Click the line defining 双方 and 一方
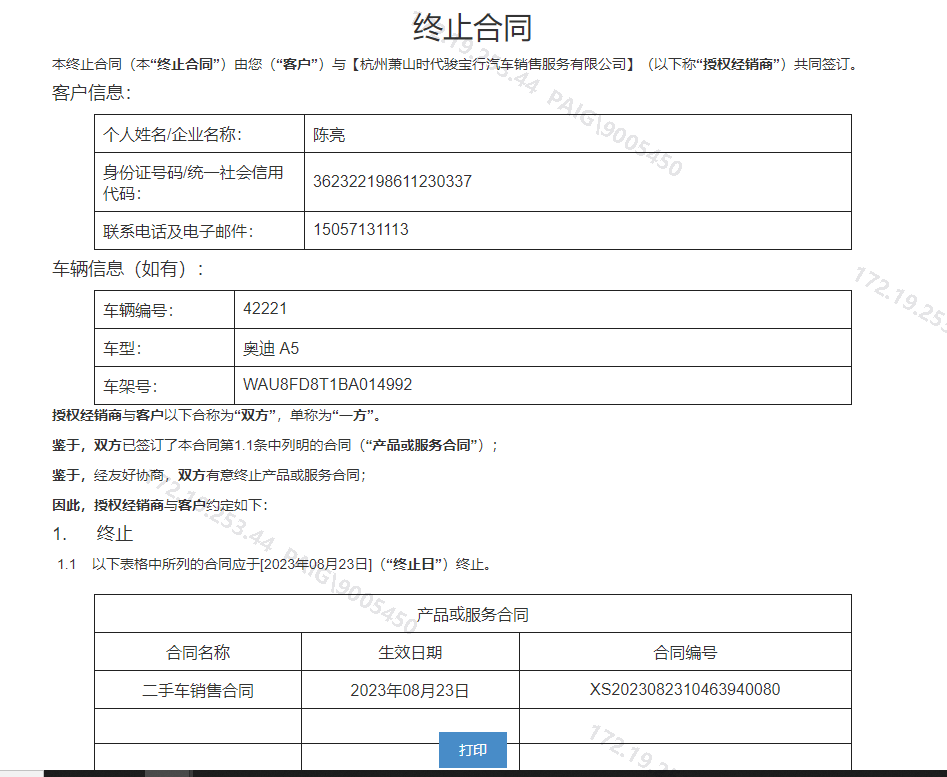 216,415
